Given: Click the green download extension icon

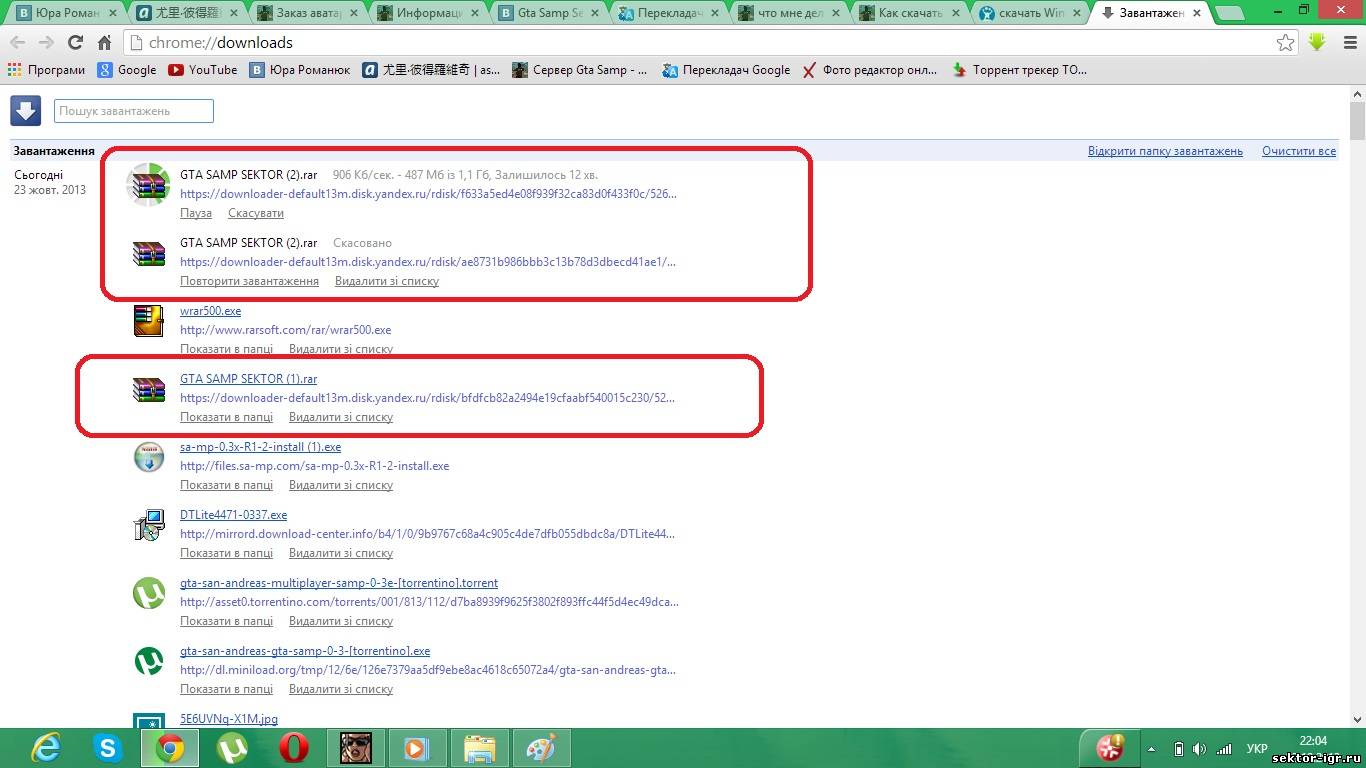Looking at the screenshot, I should pyautogui.click(x=1317, y=42).
